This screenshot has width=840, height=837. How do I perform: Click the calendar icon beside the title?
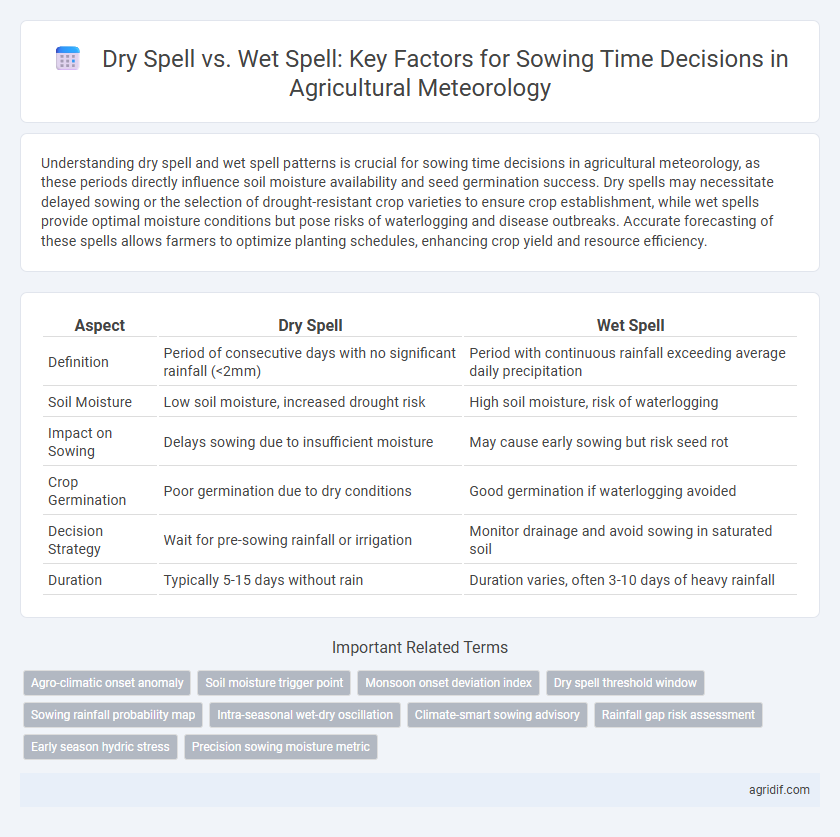click(x=68, y=58)
